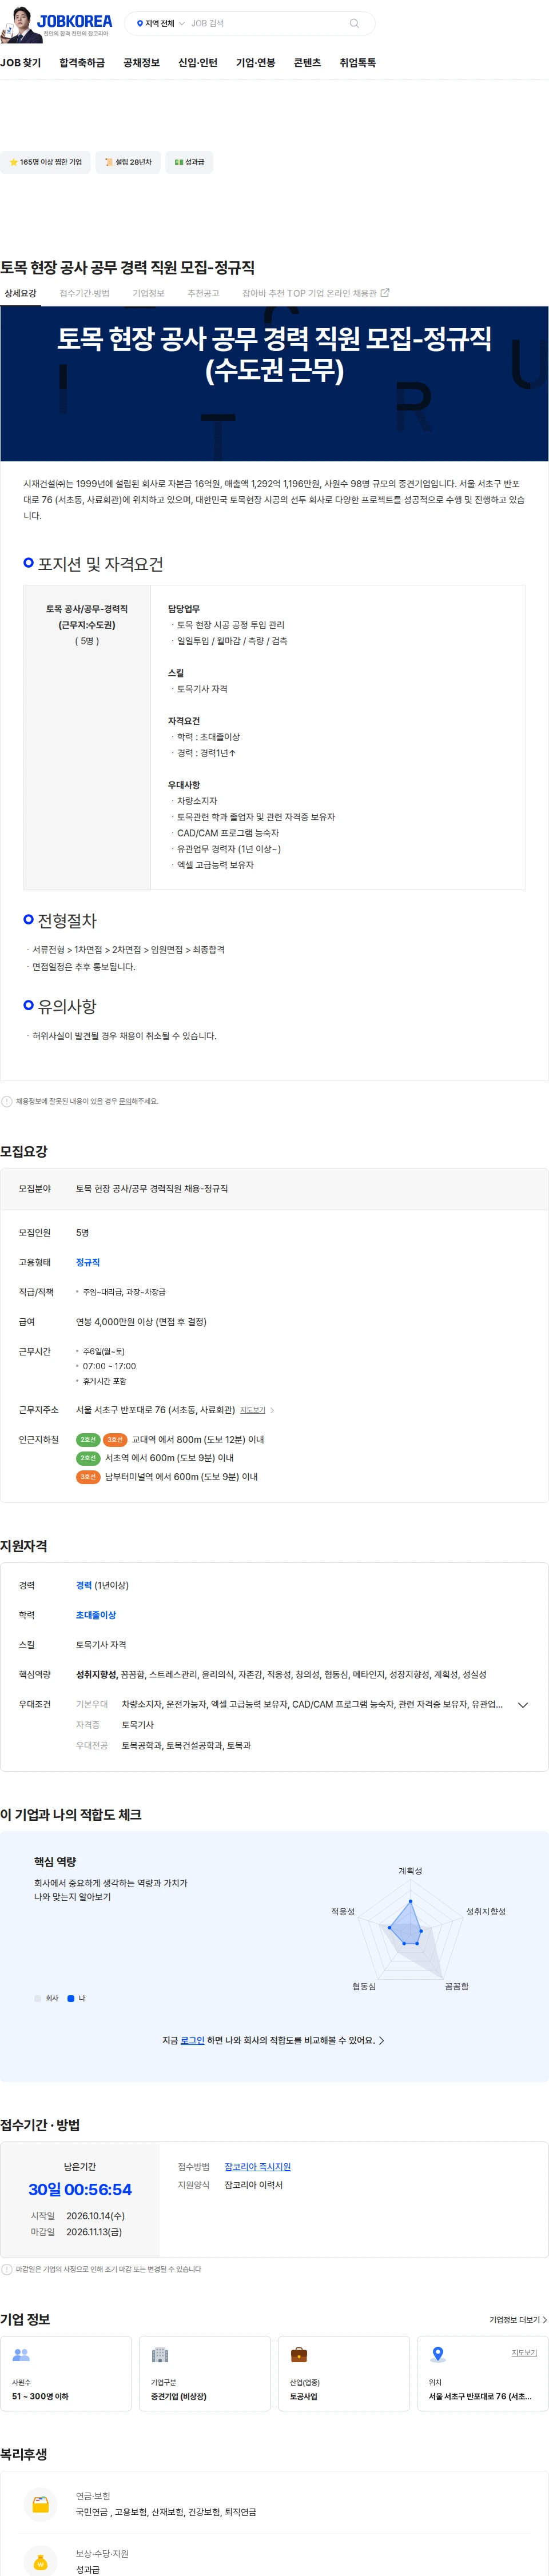
Task: Expand the 우대조건 details chevron
Action: [x=522, y=1706]
